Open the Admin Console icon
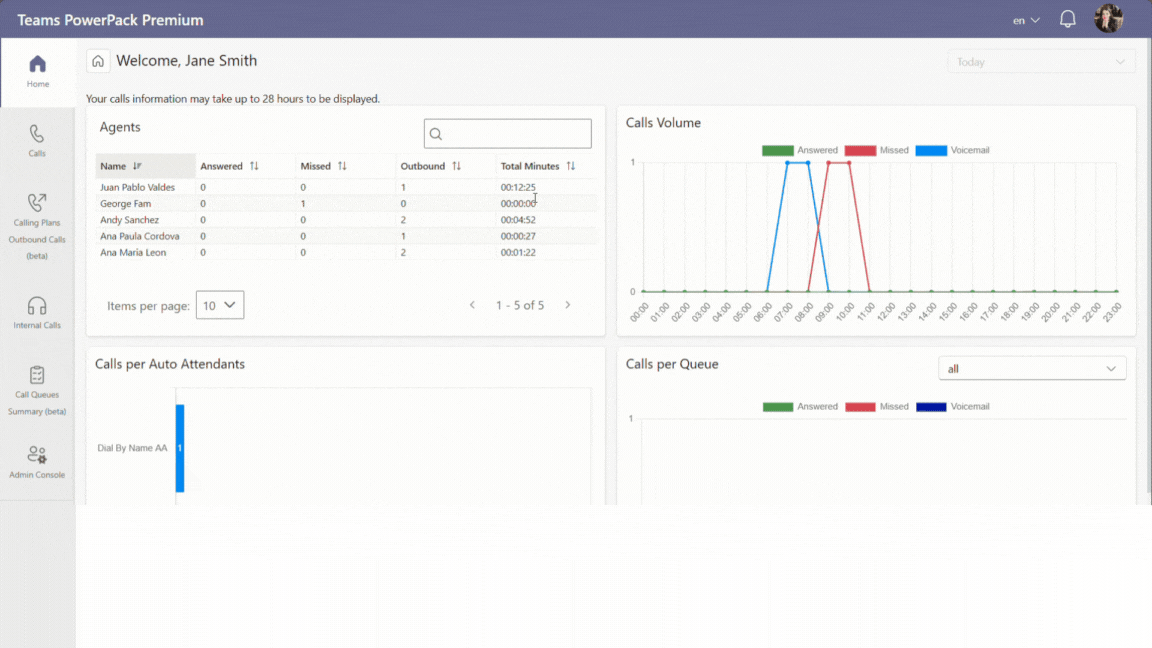Viewport: 1152px width, 648px height. pyautogui.click(x=37, y=455)
